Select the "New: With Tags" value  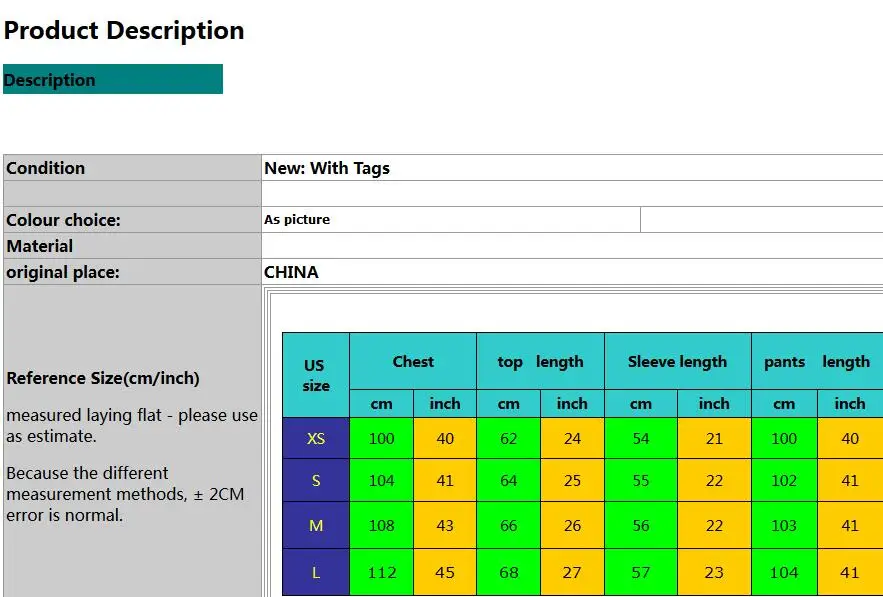327,168
